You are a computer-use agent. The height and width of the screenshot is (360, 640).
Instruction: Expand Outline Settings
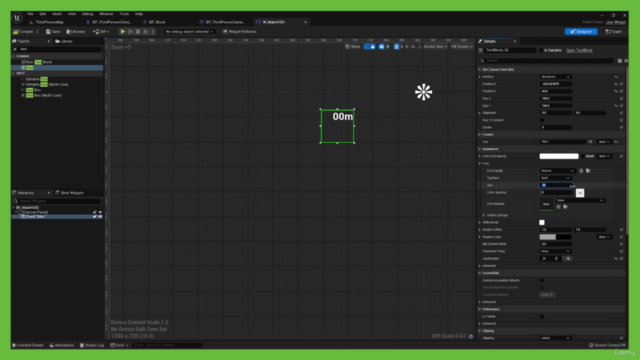point(484,215)
